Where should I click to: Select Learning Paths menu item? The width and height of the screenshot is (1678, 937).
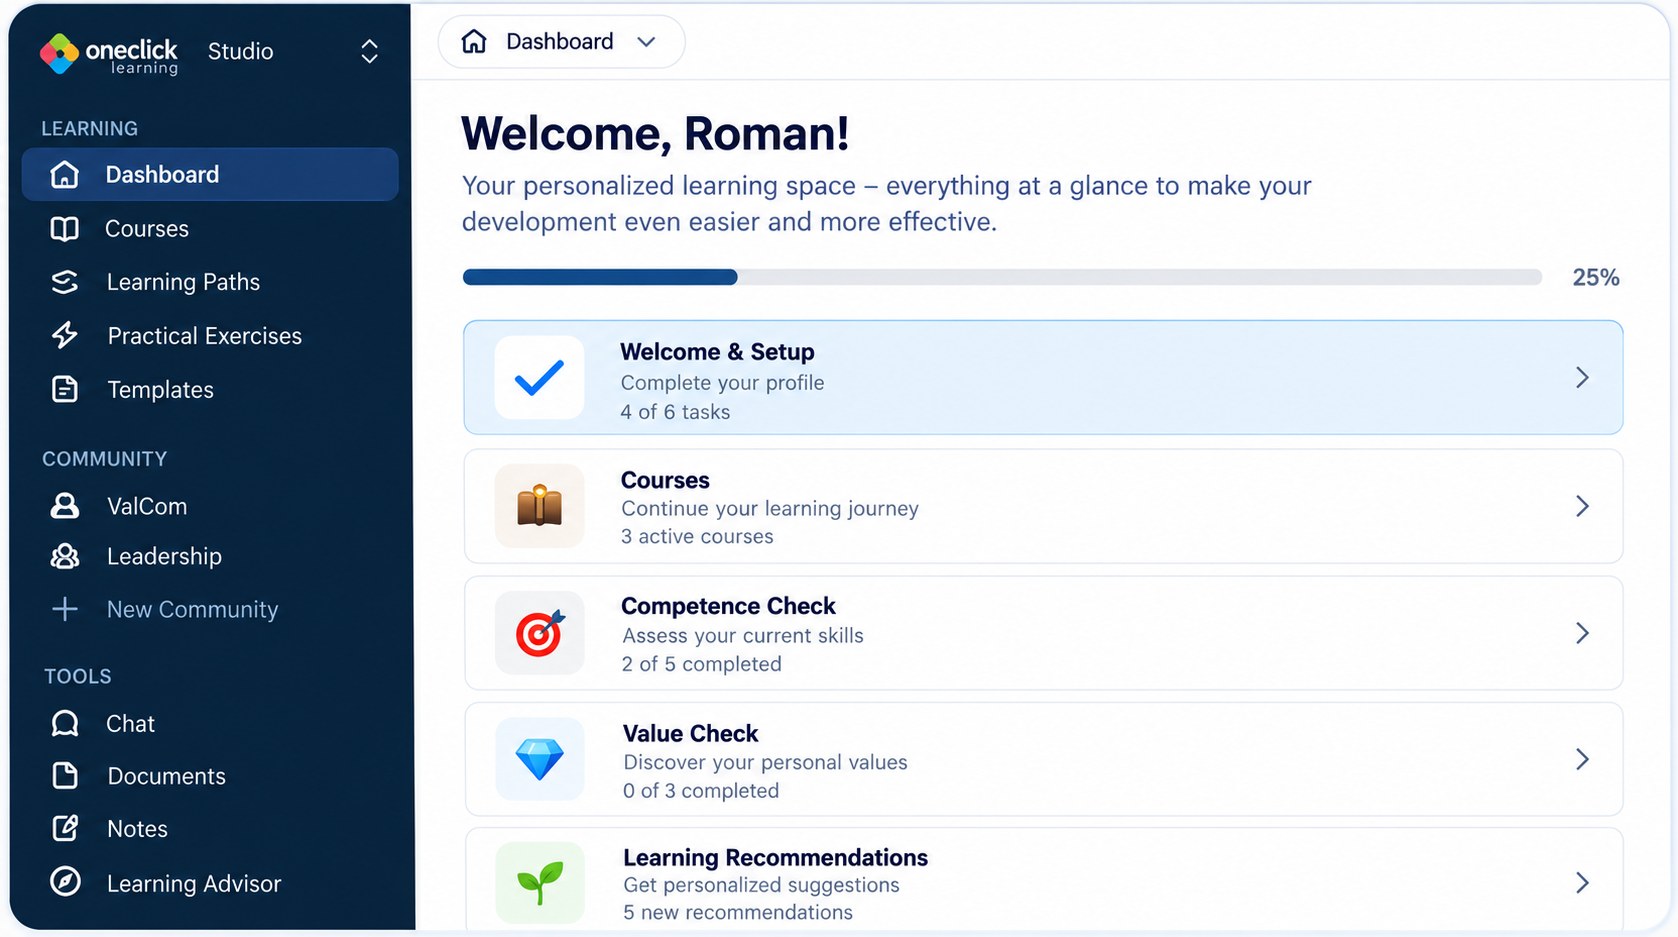pos(210,282)
